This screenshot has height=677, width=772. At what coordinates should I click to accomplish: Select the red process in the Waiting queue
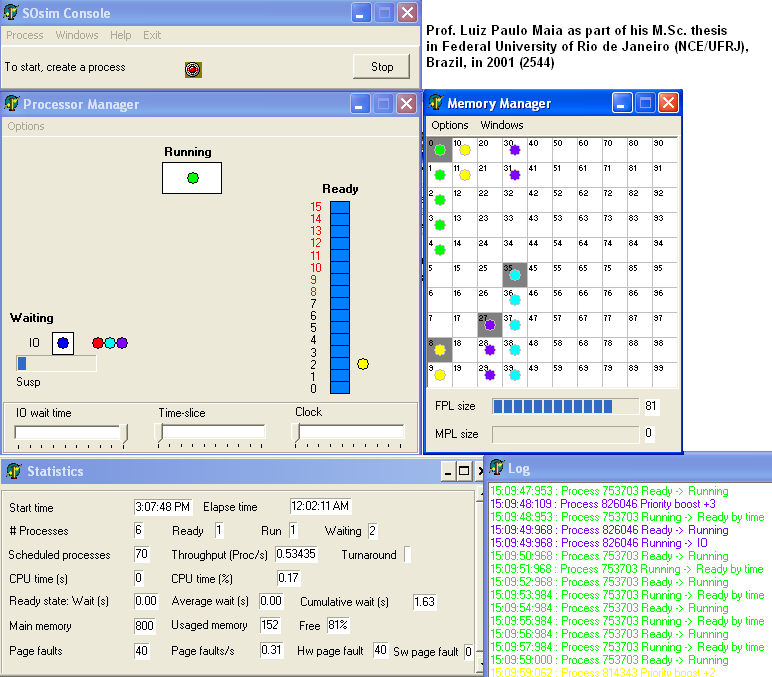pyautogui.click(x=98, y=343)
